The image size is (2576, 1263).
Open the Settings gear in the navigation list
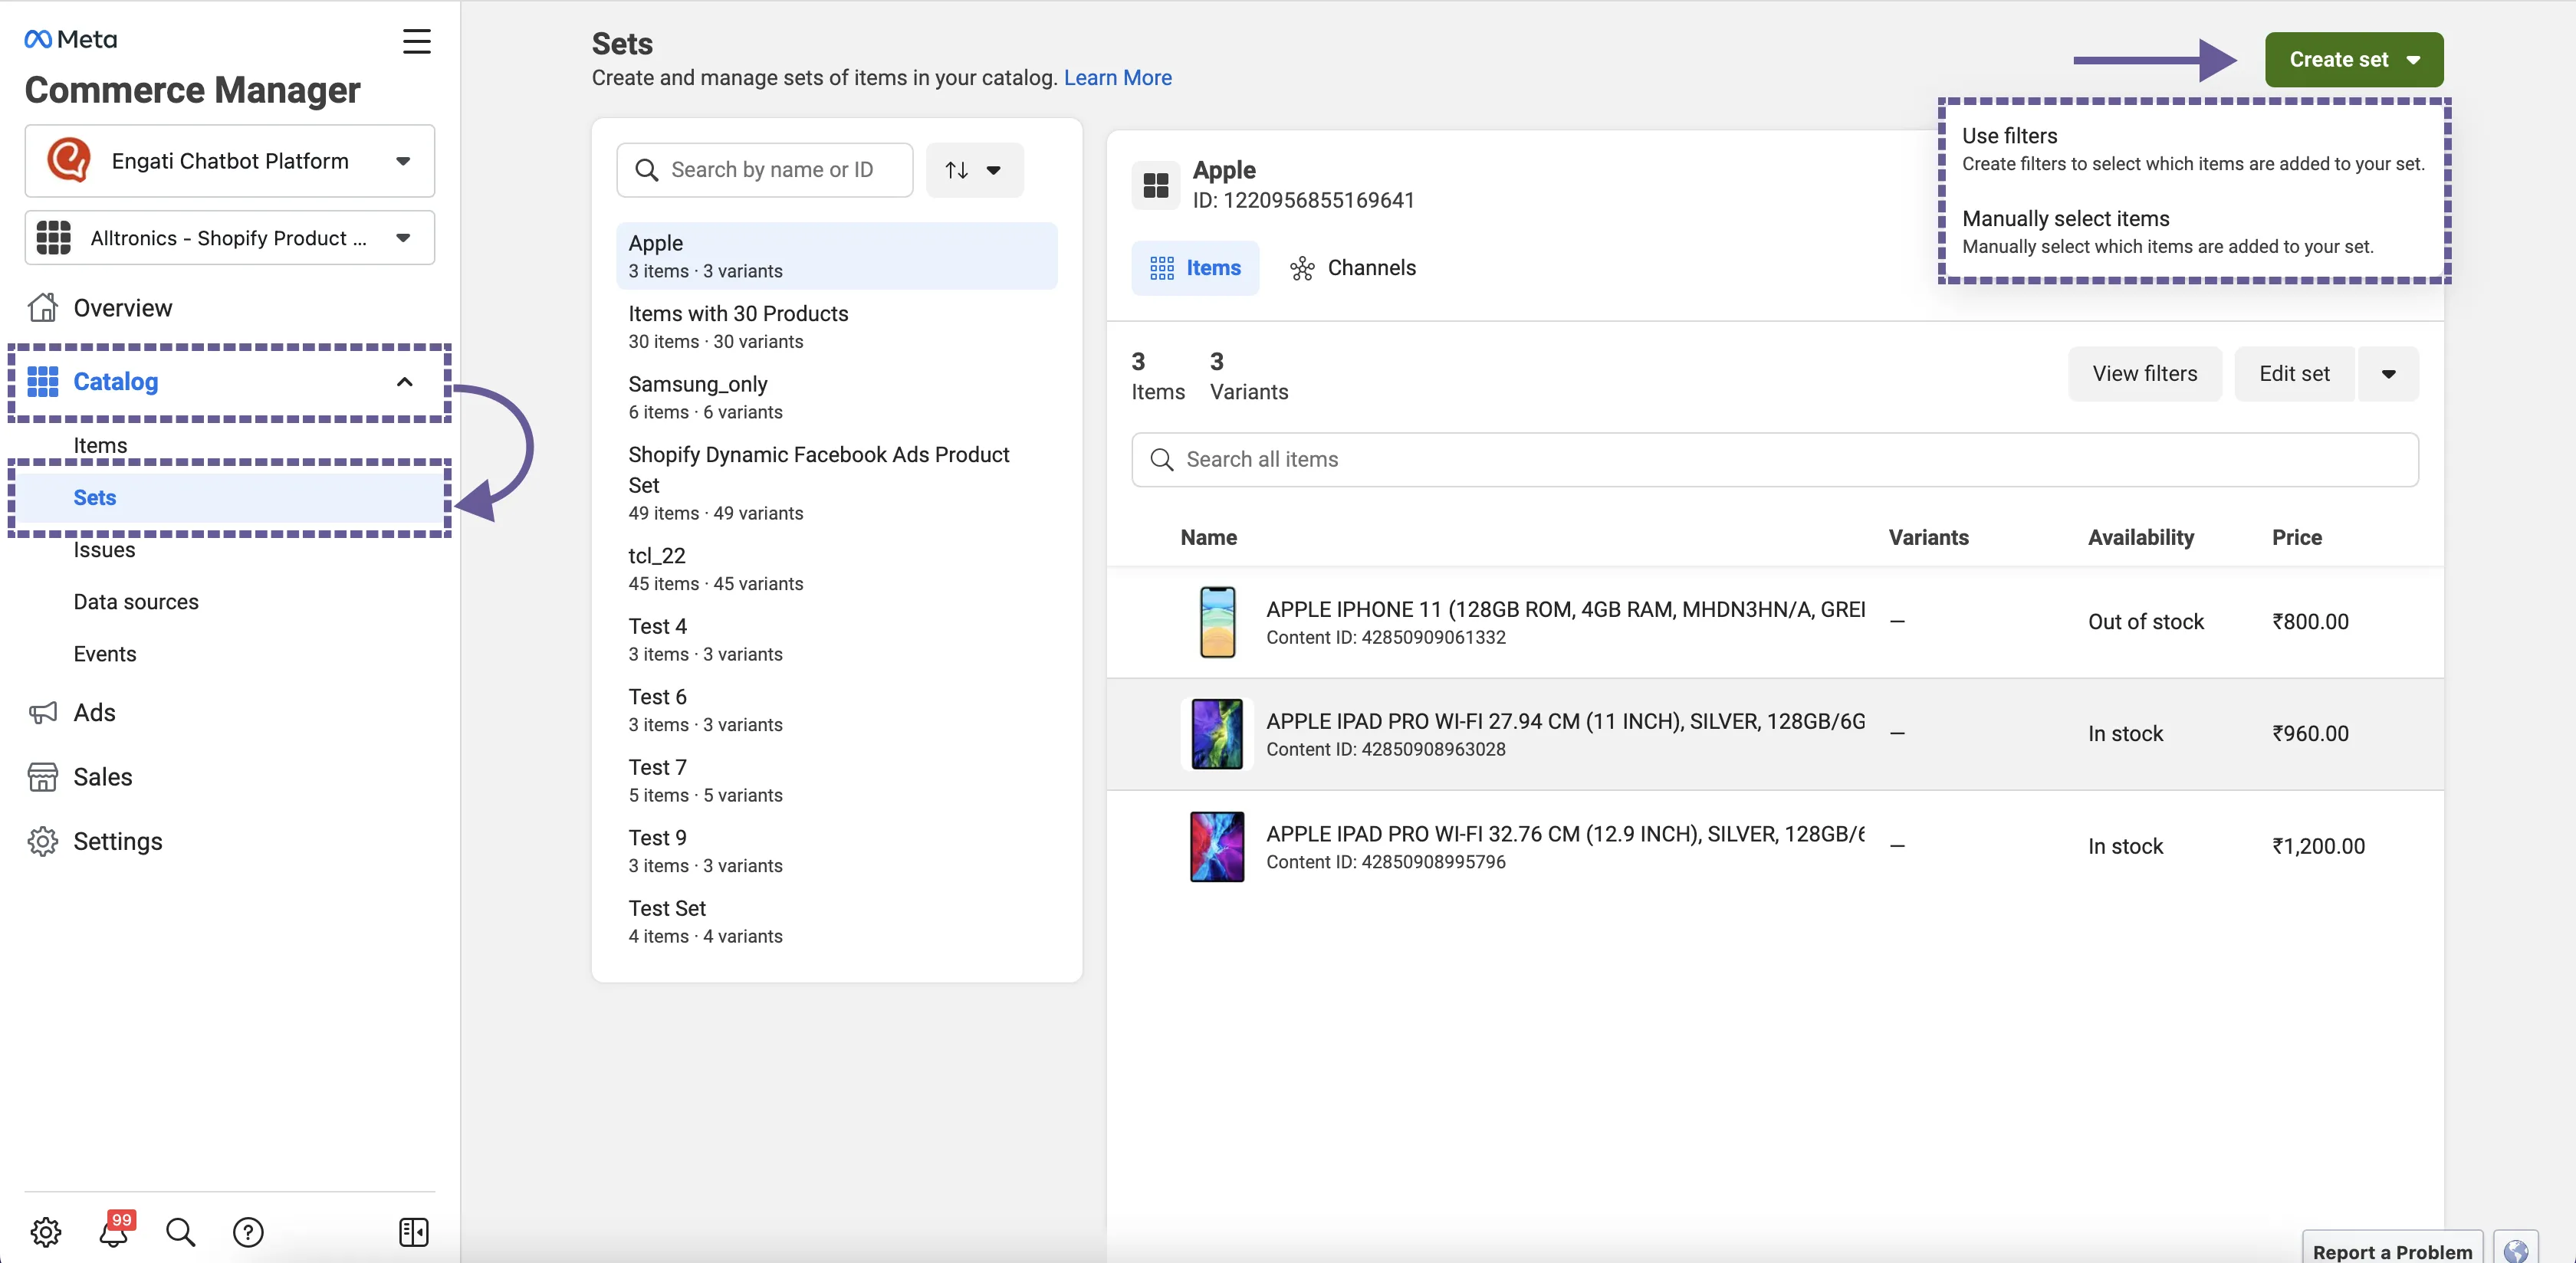[x=42, y=841]
